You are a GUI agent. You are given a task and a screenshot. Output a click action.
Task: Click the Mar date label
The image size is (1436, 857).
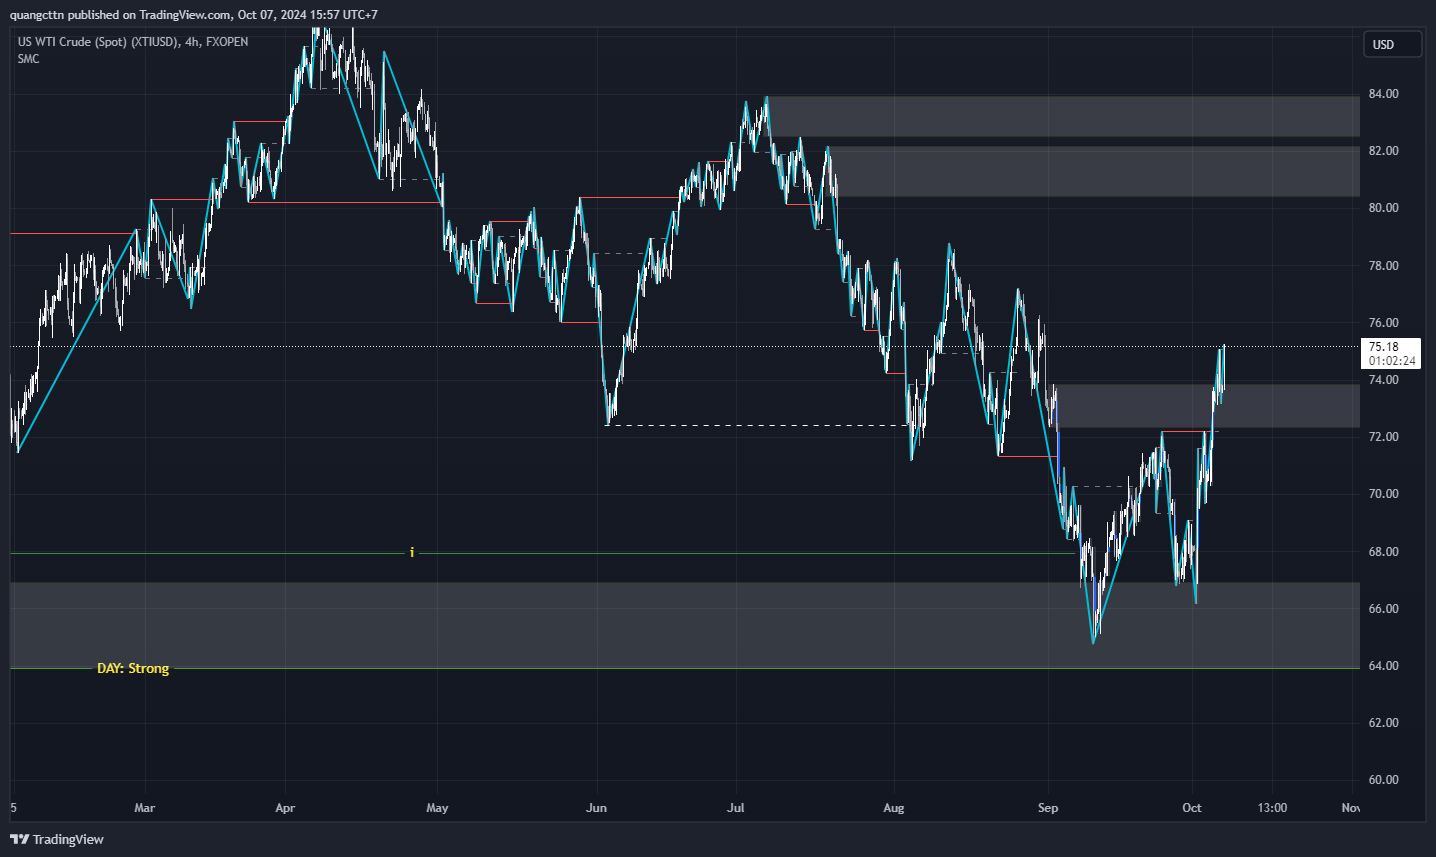[x=145, y=808]
